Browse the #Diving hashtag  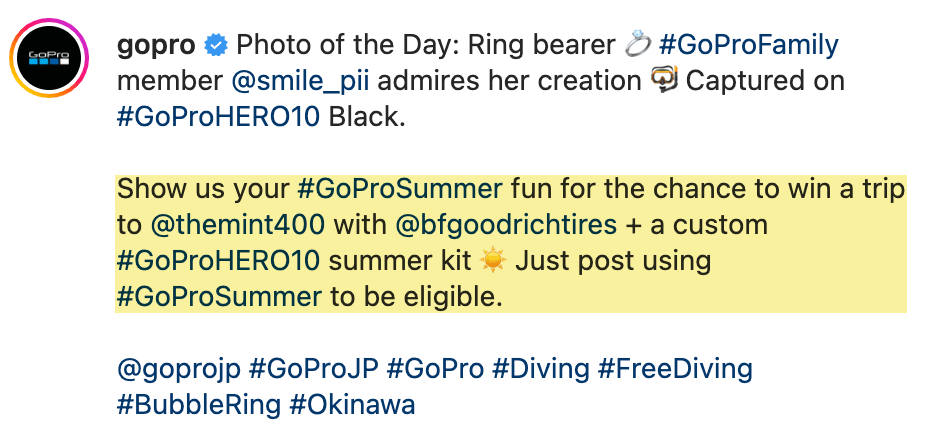click(x=540, y=369)
